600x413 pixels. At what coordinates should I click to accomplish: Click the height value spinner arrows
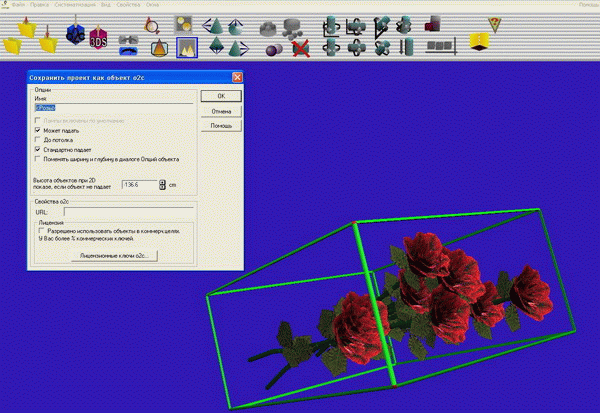pyautogui.click(x=162, y=185)
